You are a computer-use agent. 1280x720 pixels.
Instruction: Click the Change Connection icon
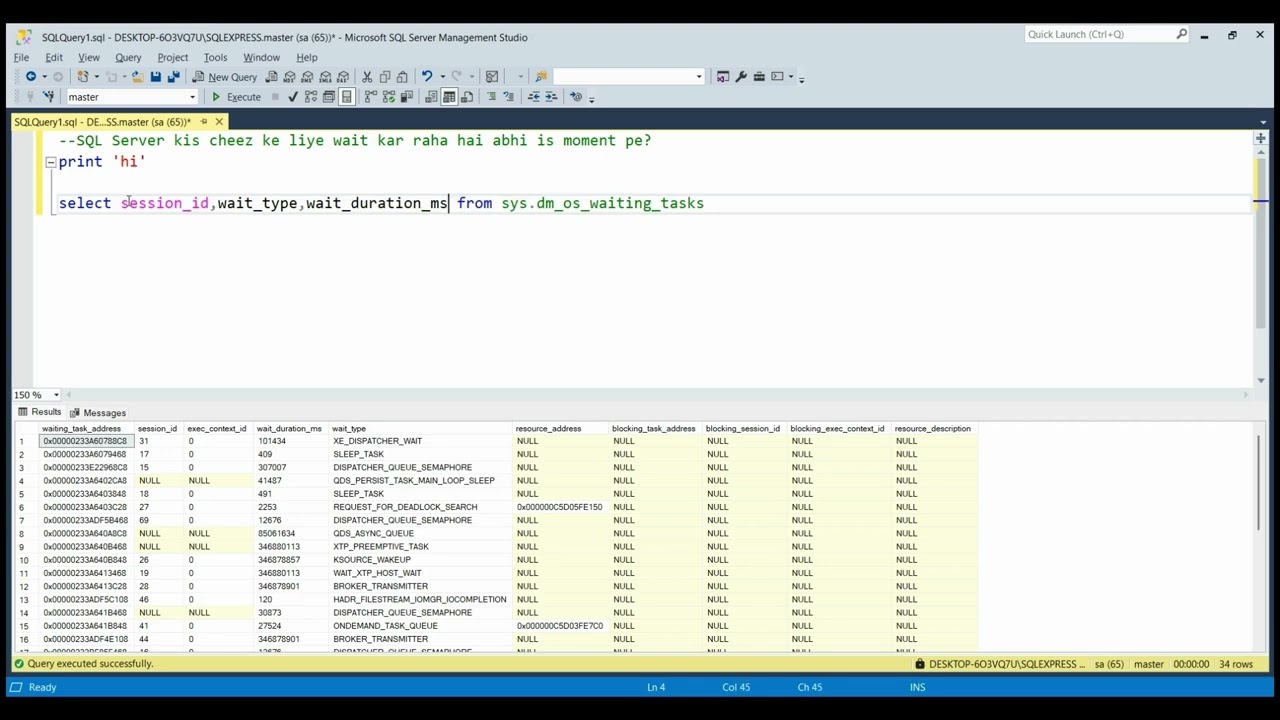(48, 96)
